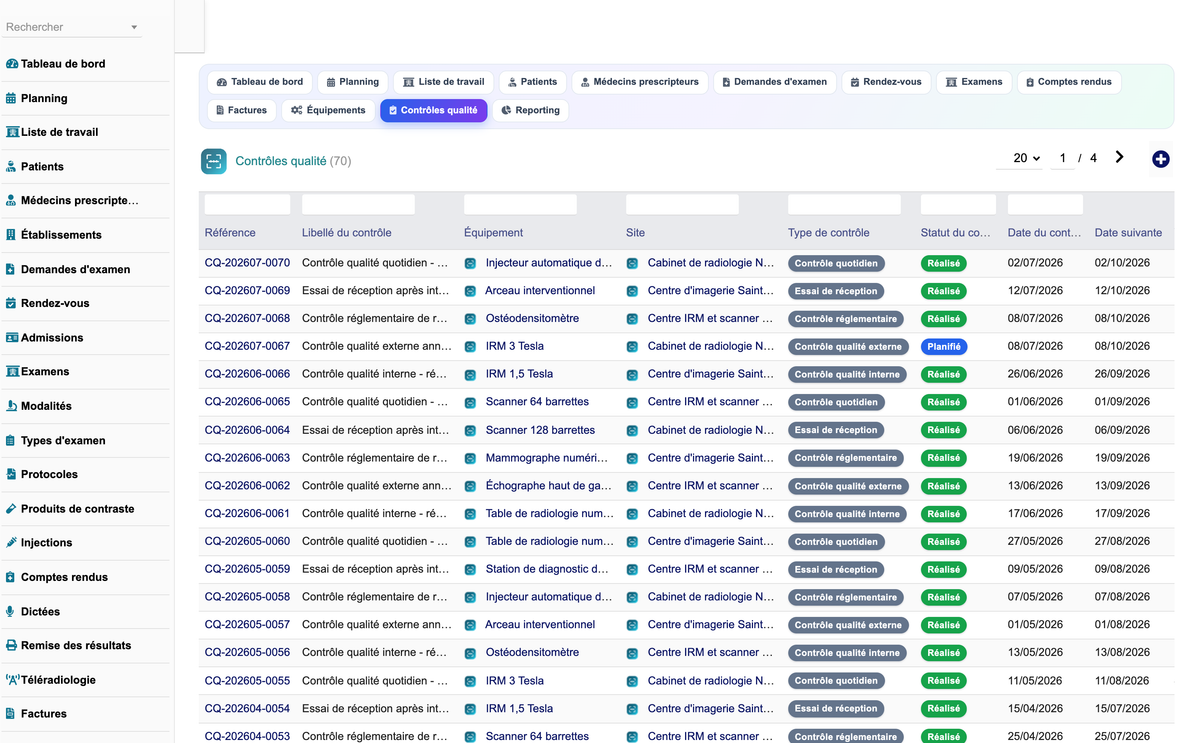Open the Rendez-vous tab in top bar
1200x743 pixels.
tap(887, 82)
